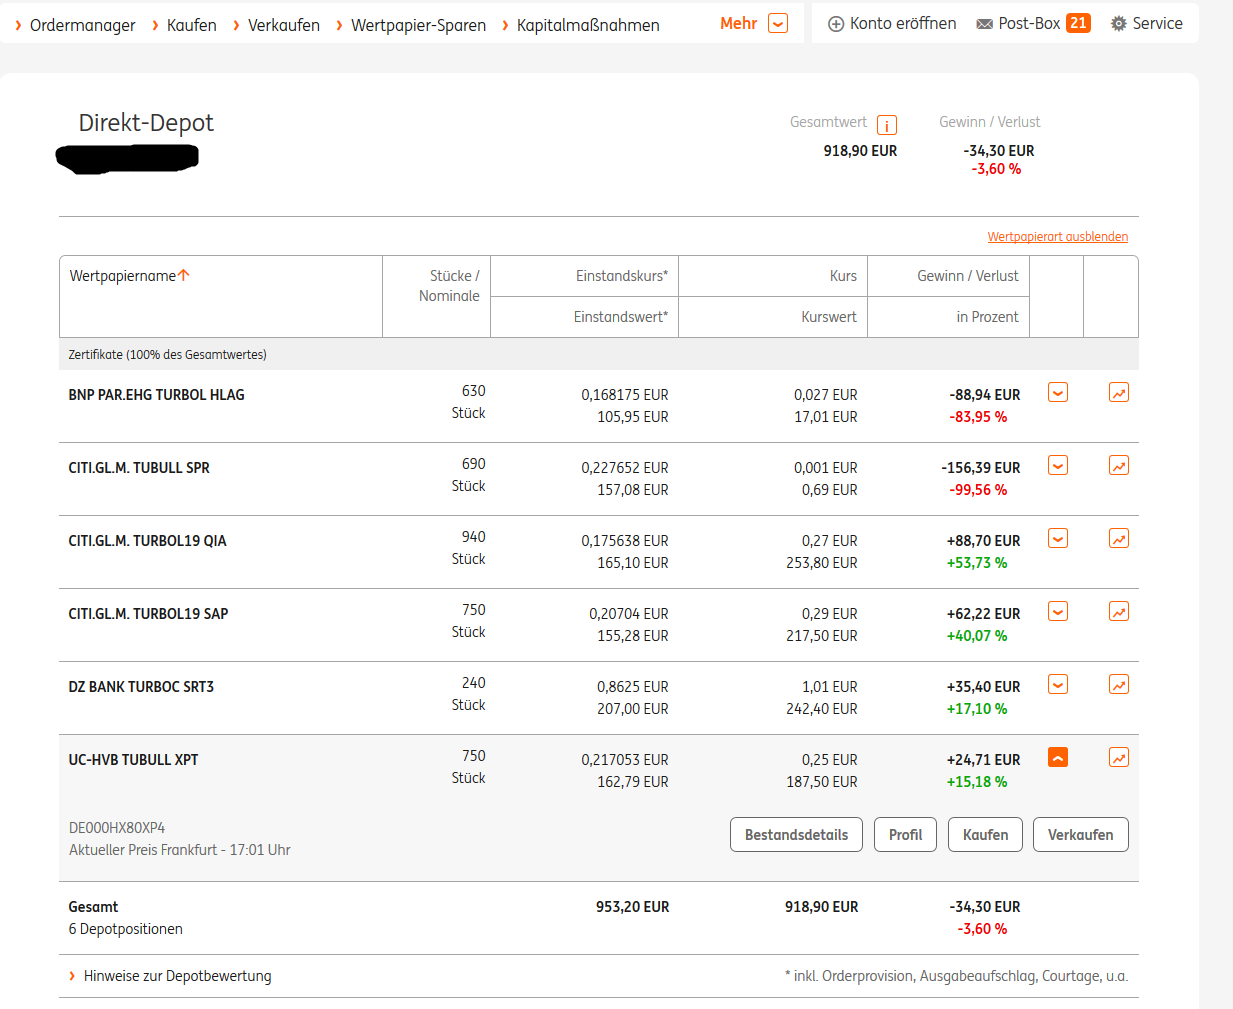Go to the Ordermanager menu item

(82, 25)
